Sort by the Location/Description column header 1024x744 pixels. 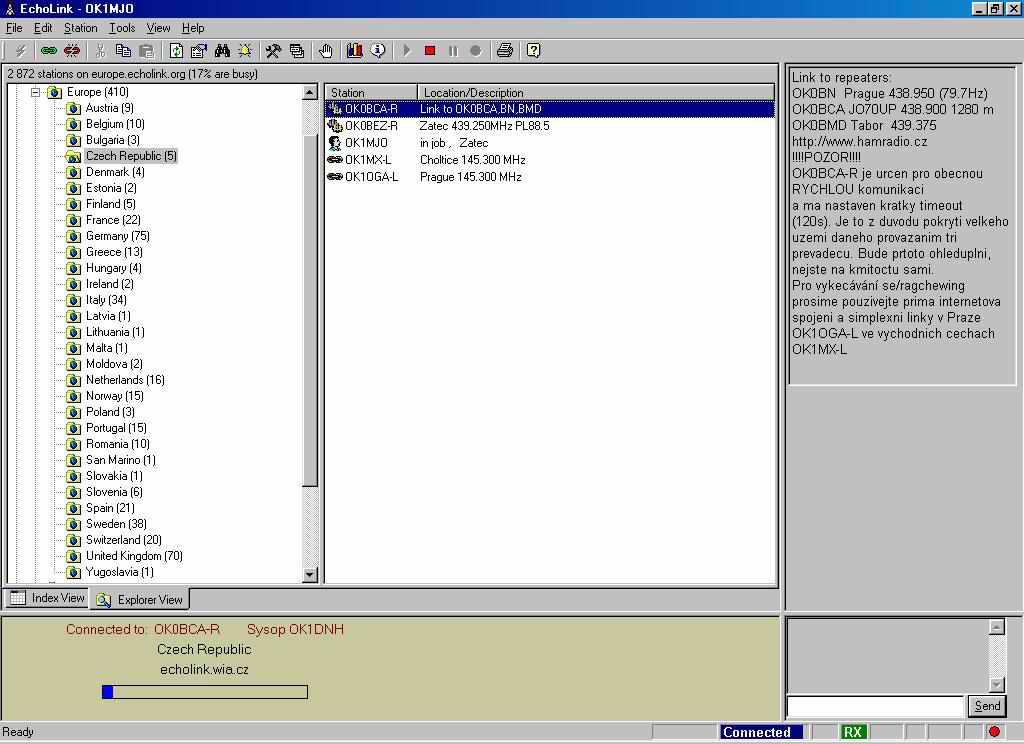point(596,93)
